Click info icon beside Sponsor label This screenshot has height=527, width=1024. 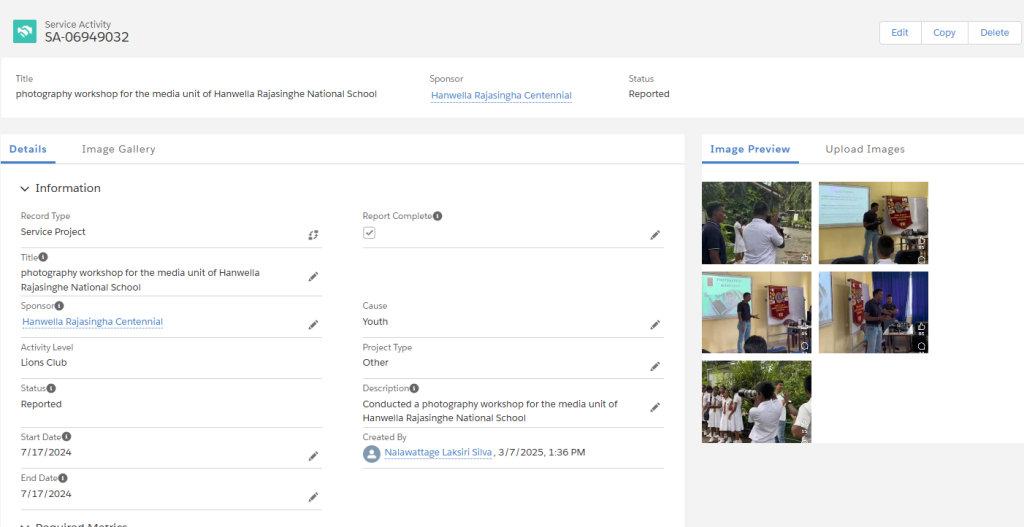(59, 306)
